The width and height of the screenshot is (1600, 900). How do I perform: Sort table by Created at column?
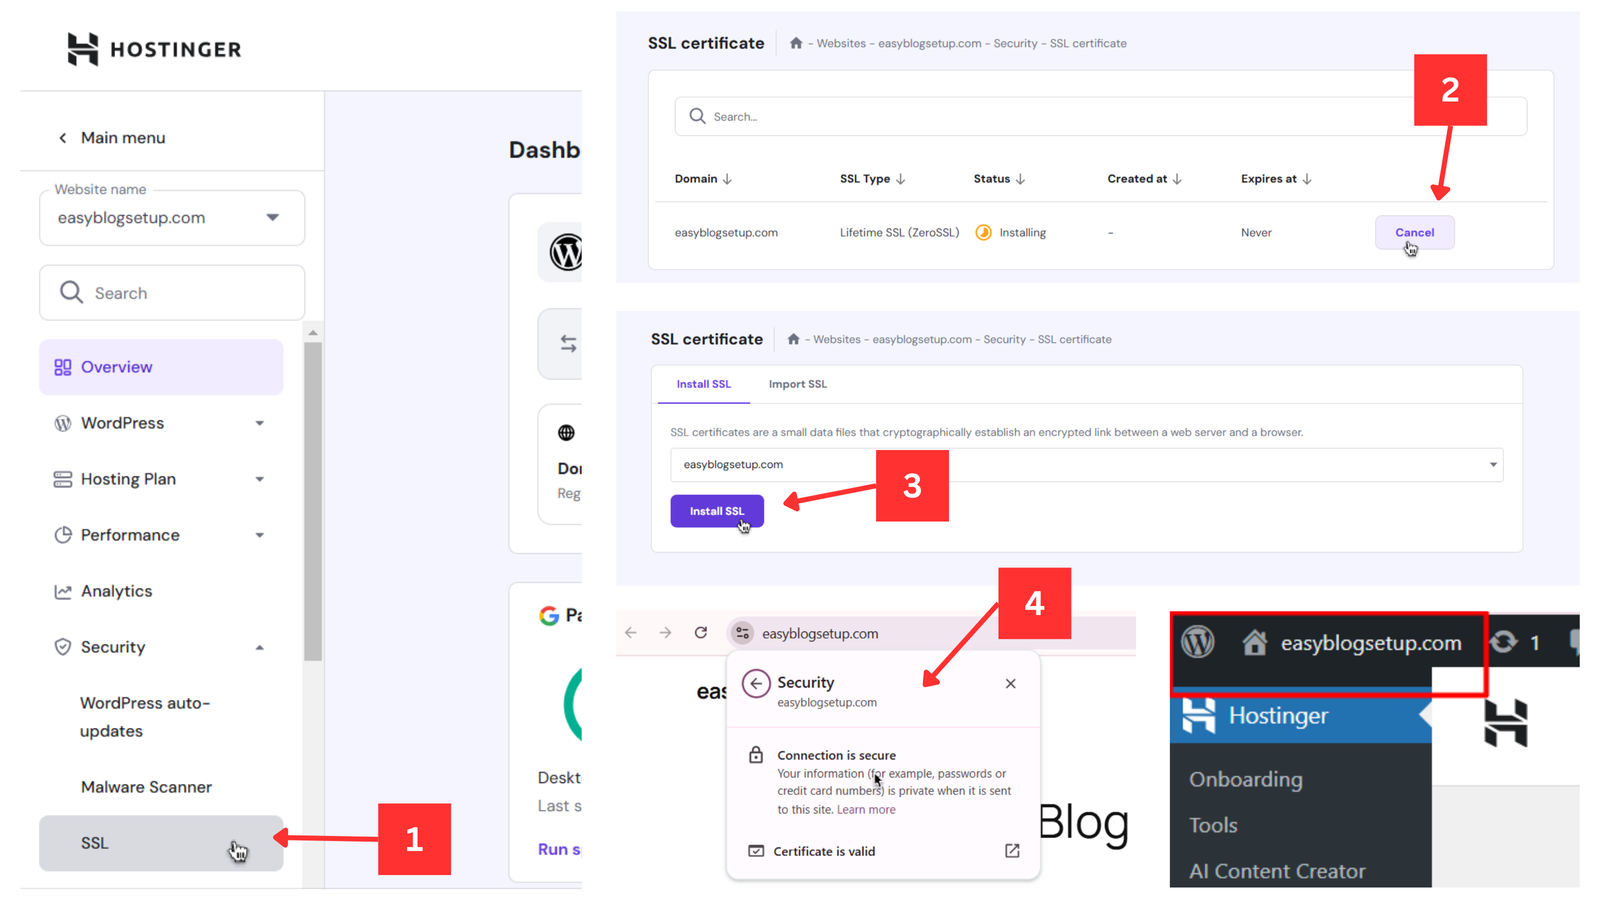(1144, 179)
